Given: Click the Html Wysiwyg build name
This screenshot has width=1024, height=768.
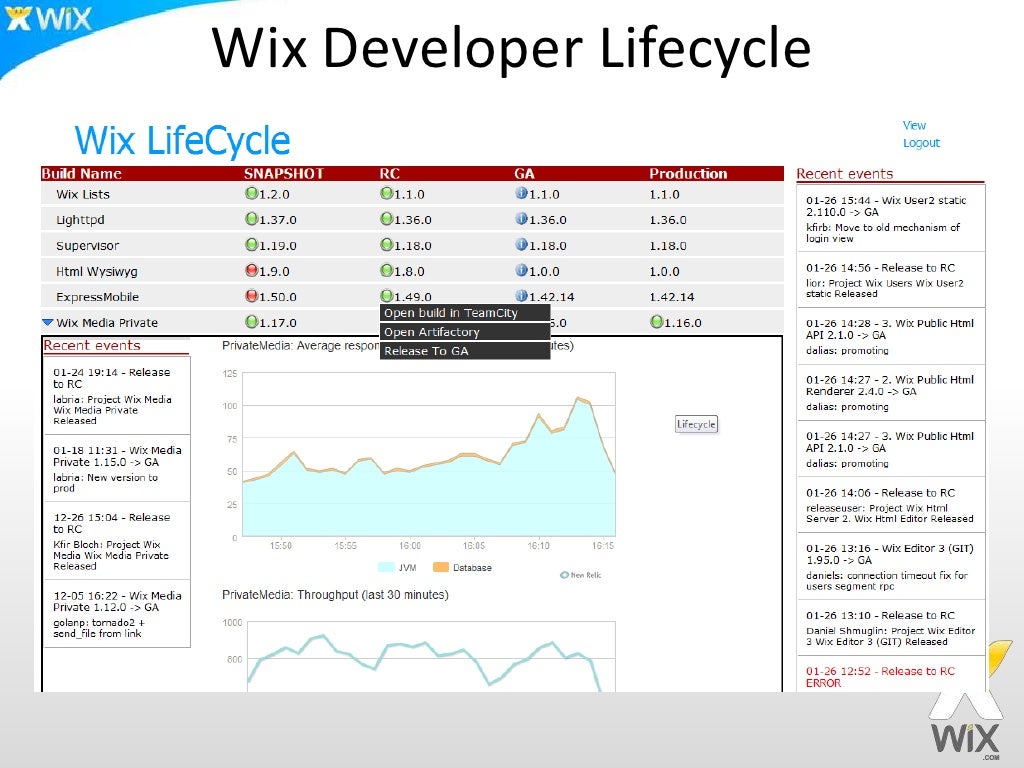Looking at the screenshot, I should coord(97,271).
